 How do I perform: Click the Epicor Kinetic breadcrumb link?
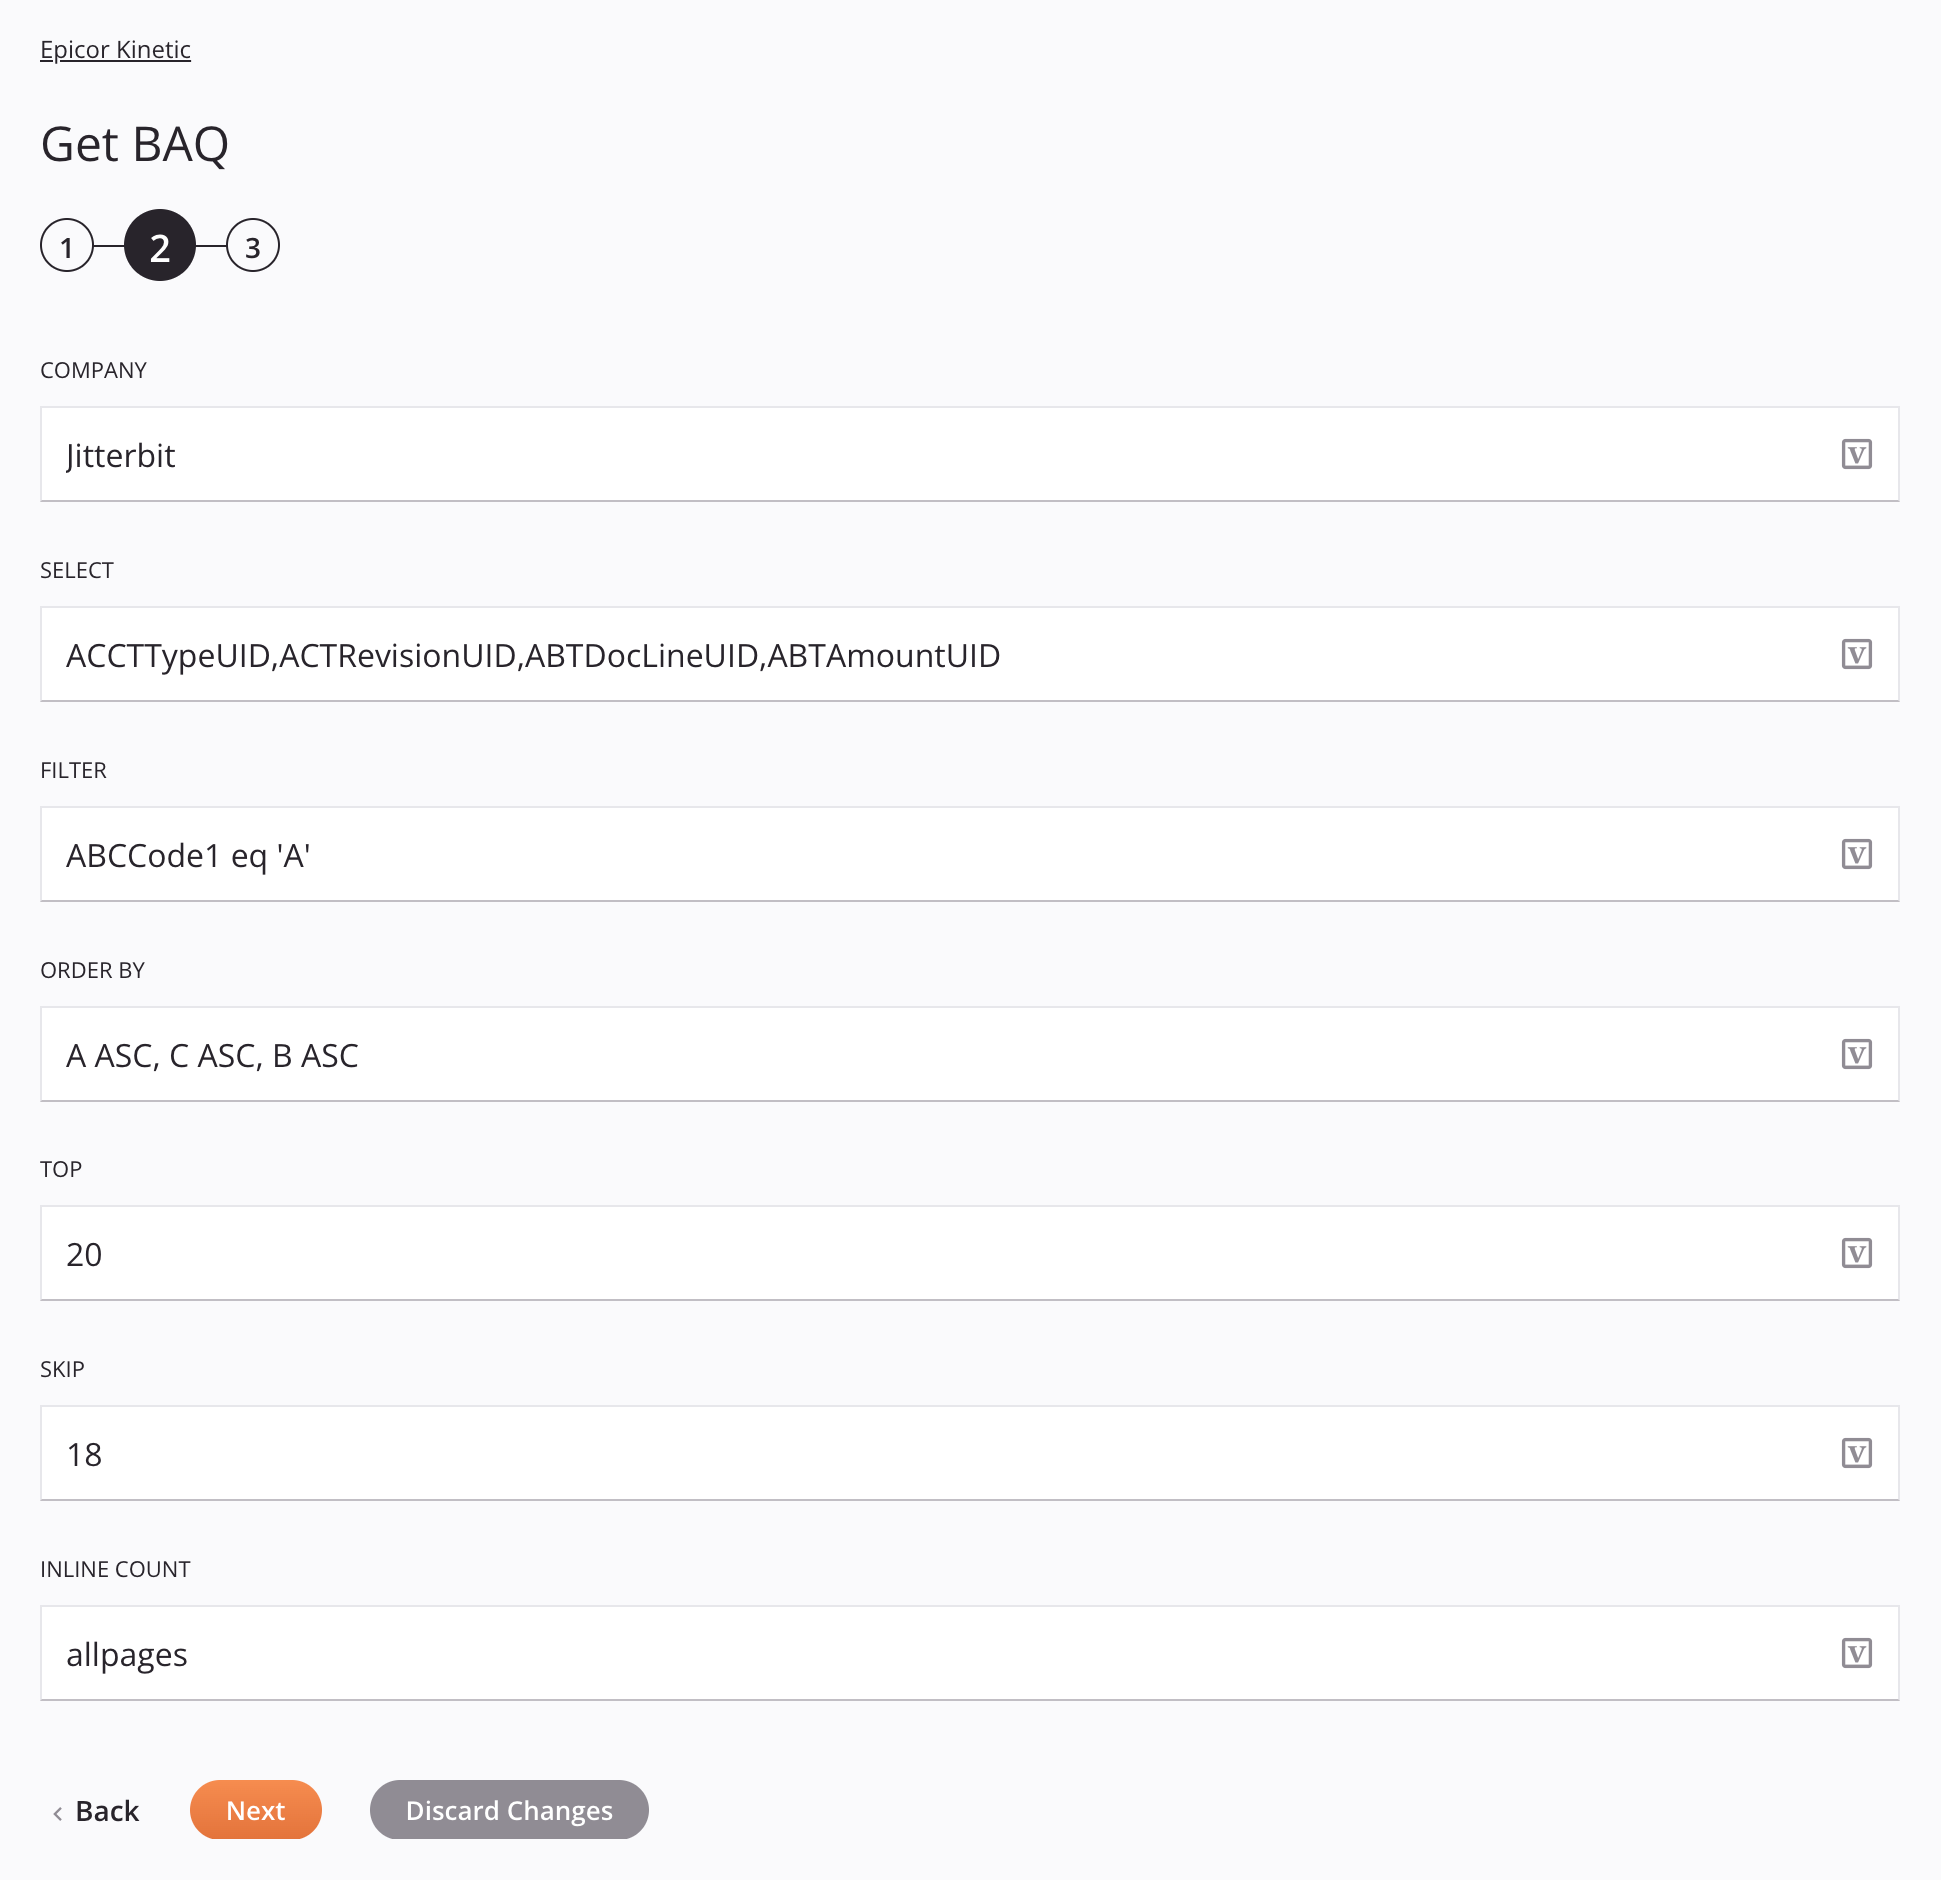114,47
